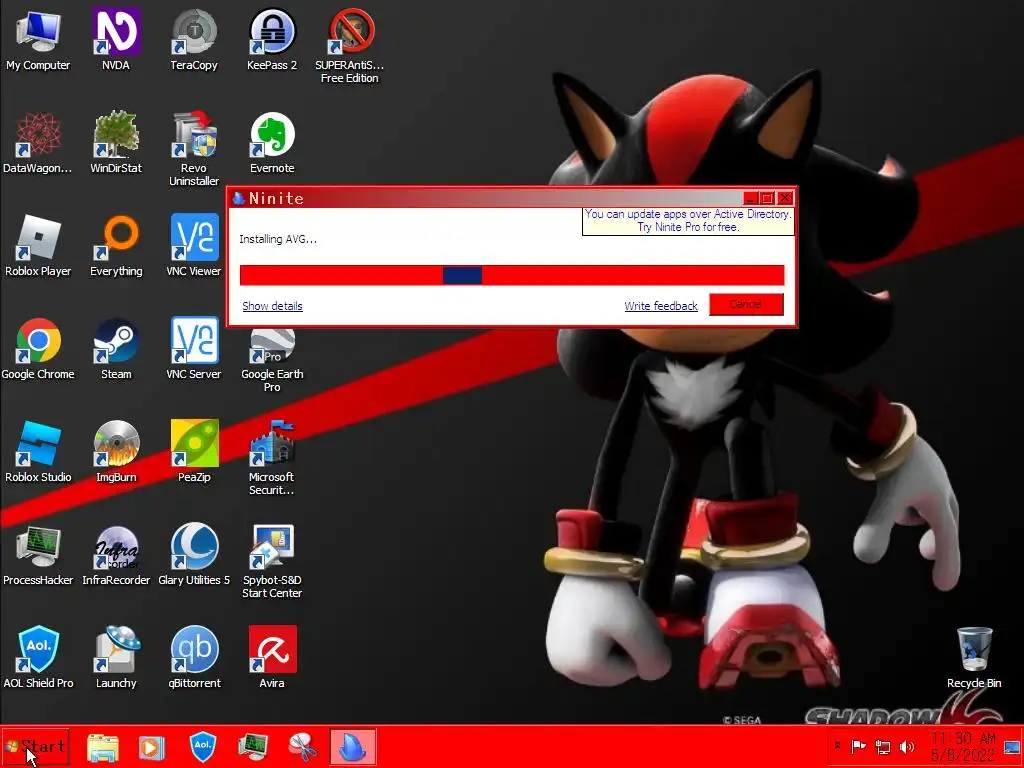This screenshot has height=768, width=1024.
Task: Select the AOL Shield Pro desktop shortcut
Action: coord(38,658)
